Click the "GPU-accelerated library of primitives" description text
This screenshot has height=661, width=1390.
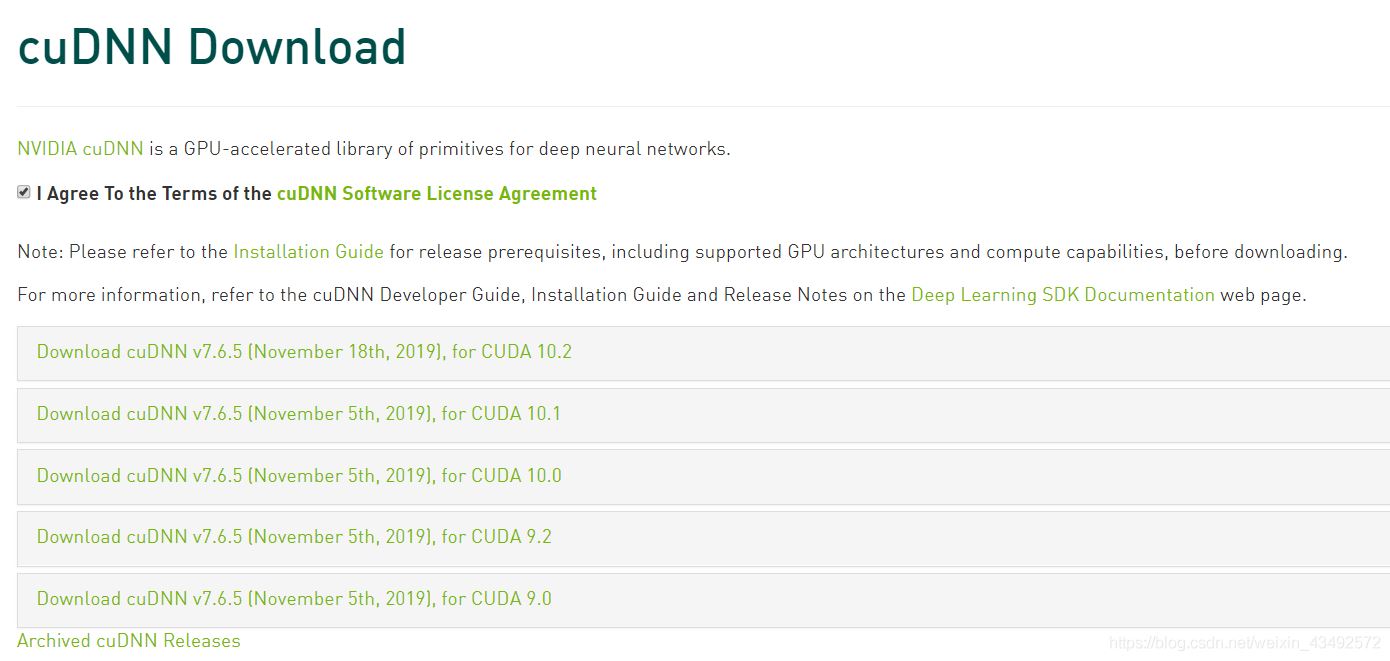[x=320, y=149]
